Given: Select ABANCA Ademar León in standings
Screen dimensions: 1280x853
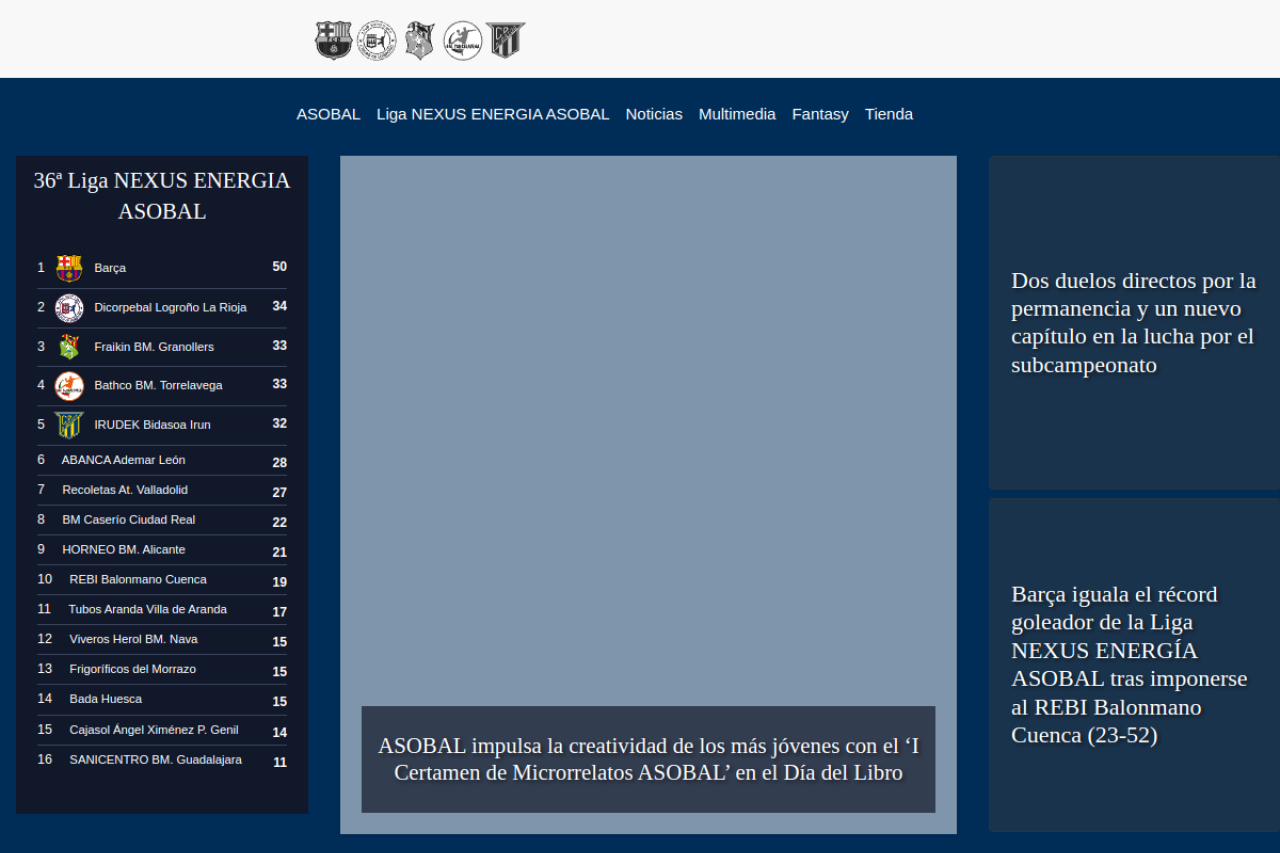Looking at the screenshot, I should [x=123, y=460].
